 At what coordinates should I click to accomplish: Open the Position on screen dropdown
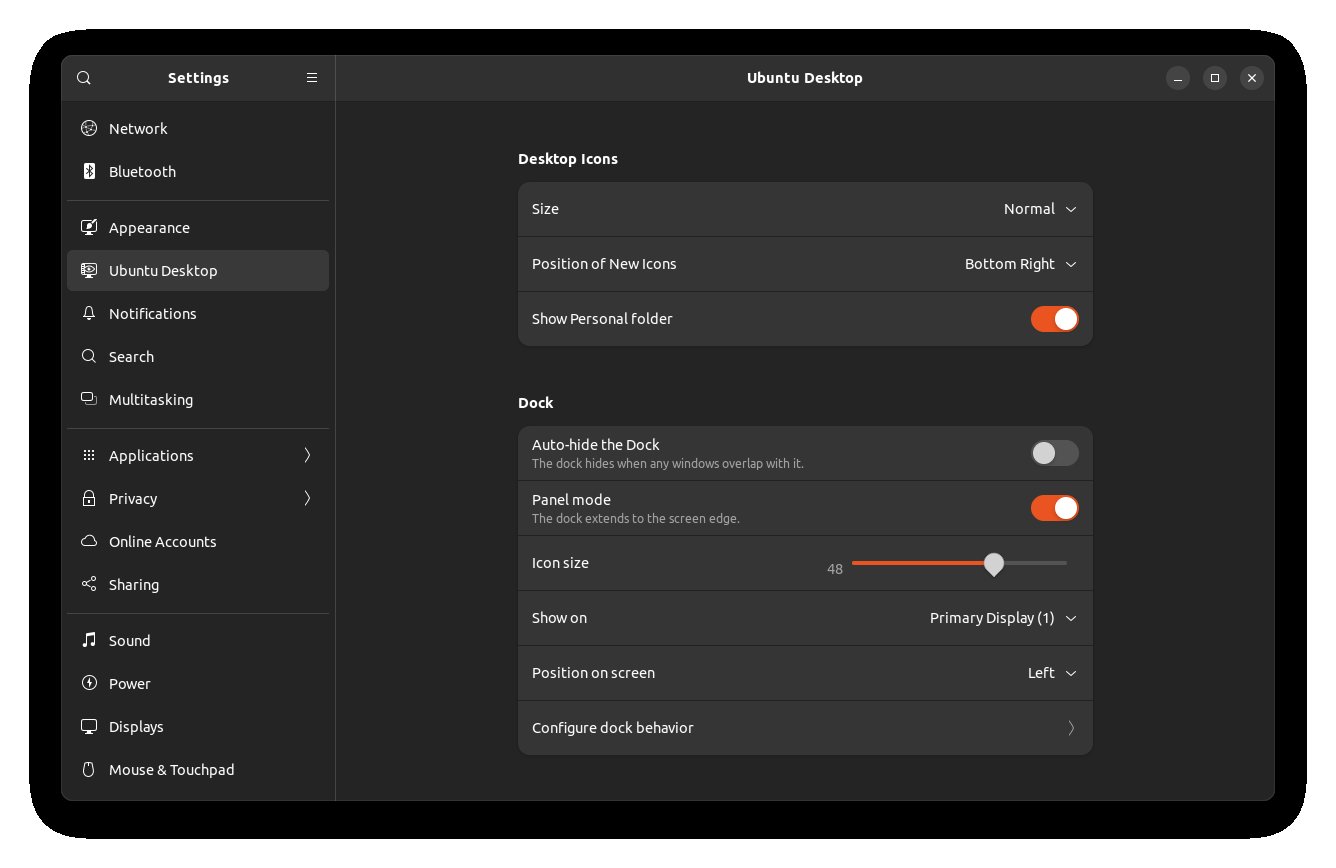[x=1052, y=673]
